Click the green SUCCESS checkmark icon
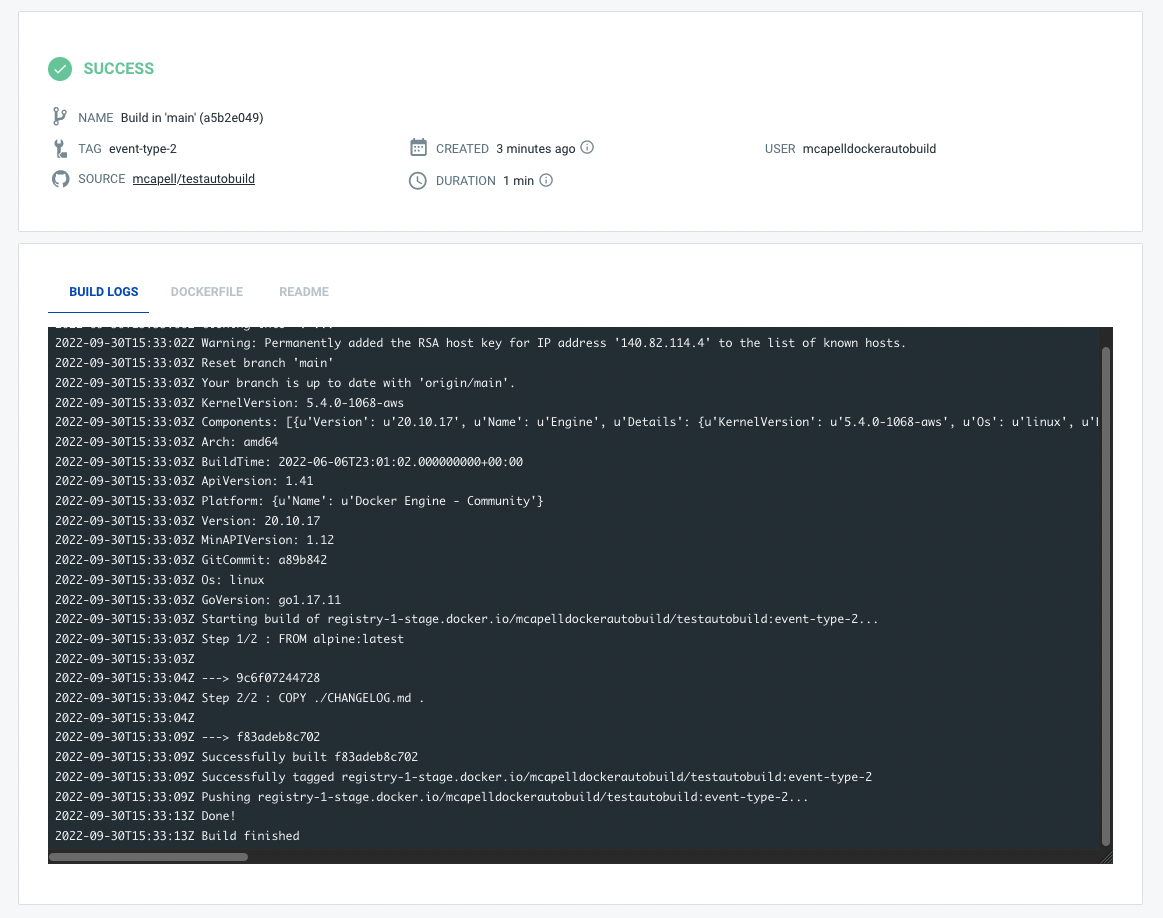 [60, 69]
